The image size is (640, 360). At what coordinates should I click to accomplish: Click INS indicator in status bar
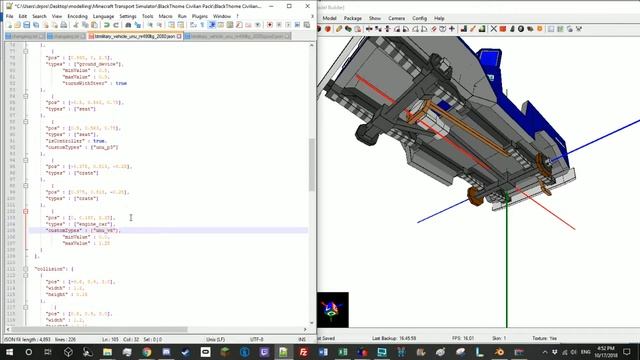(302, 340)
